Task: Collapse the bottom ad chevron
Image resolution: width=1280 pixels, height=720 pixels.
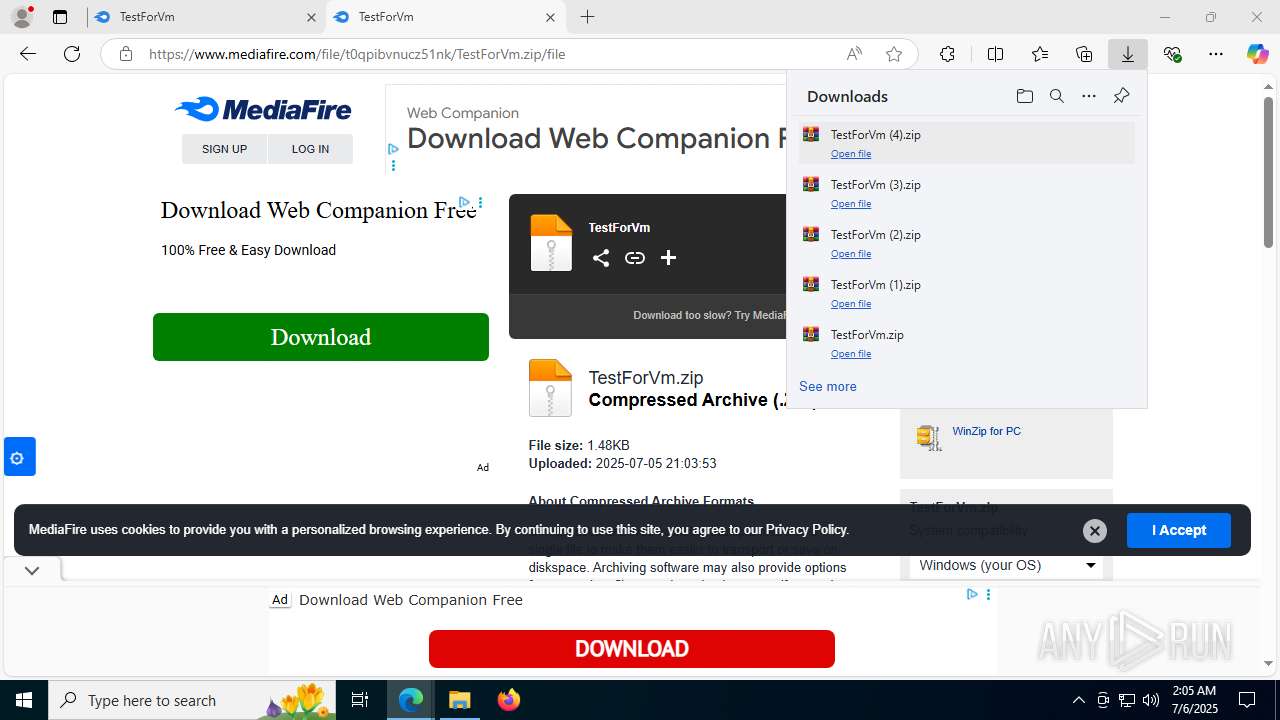Action: click(x=32, y=570)
